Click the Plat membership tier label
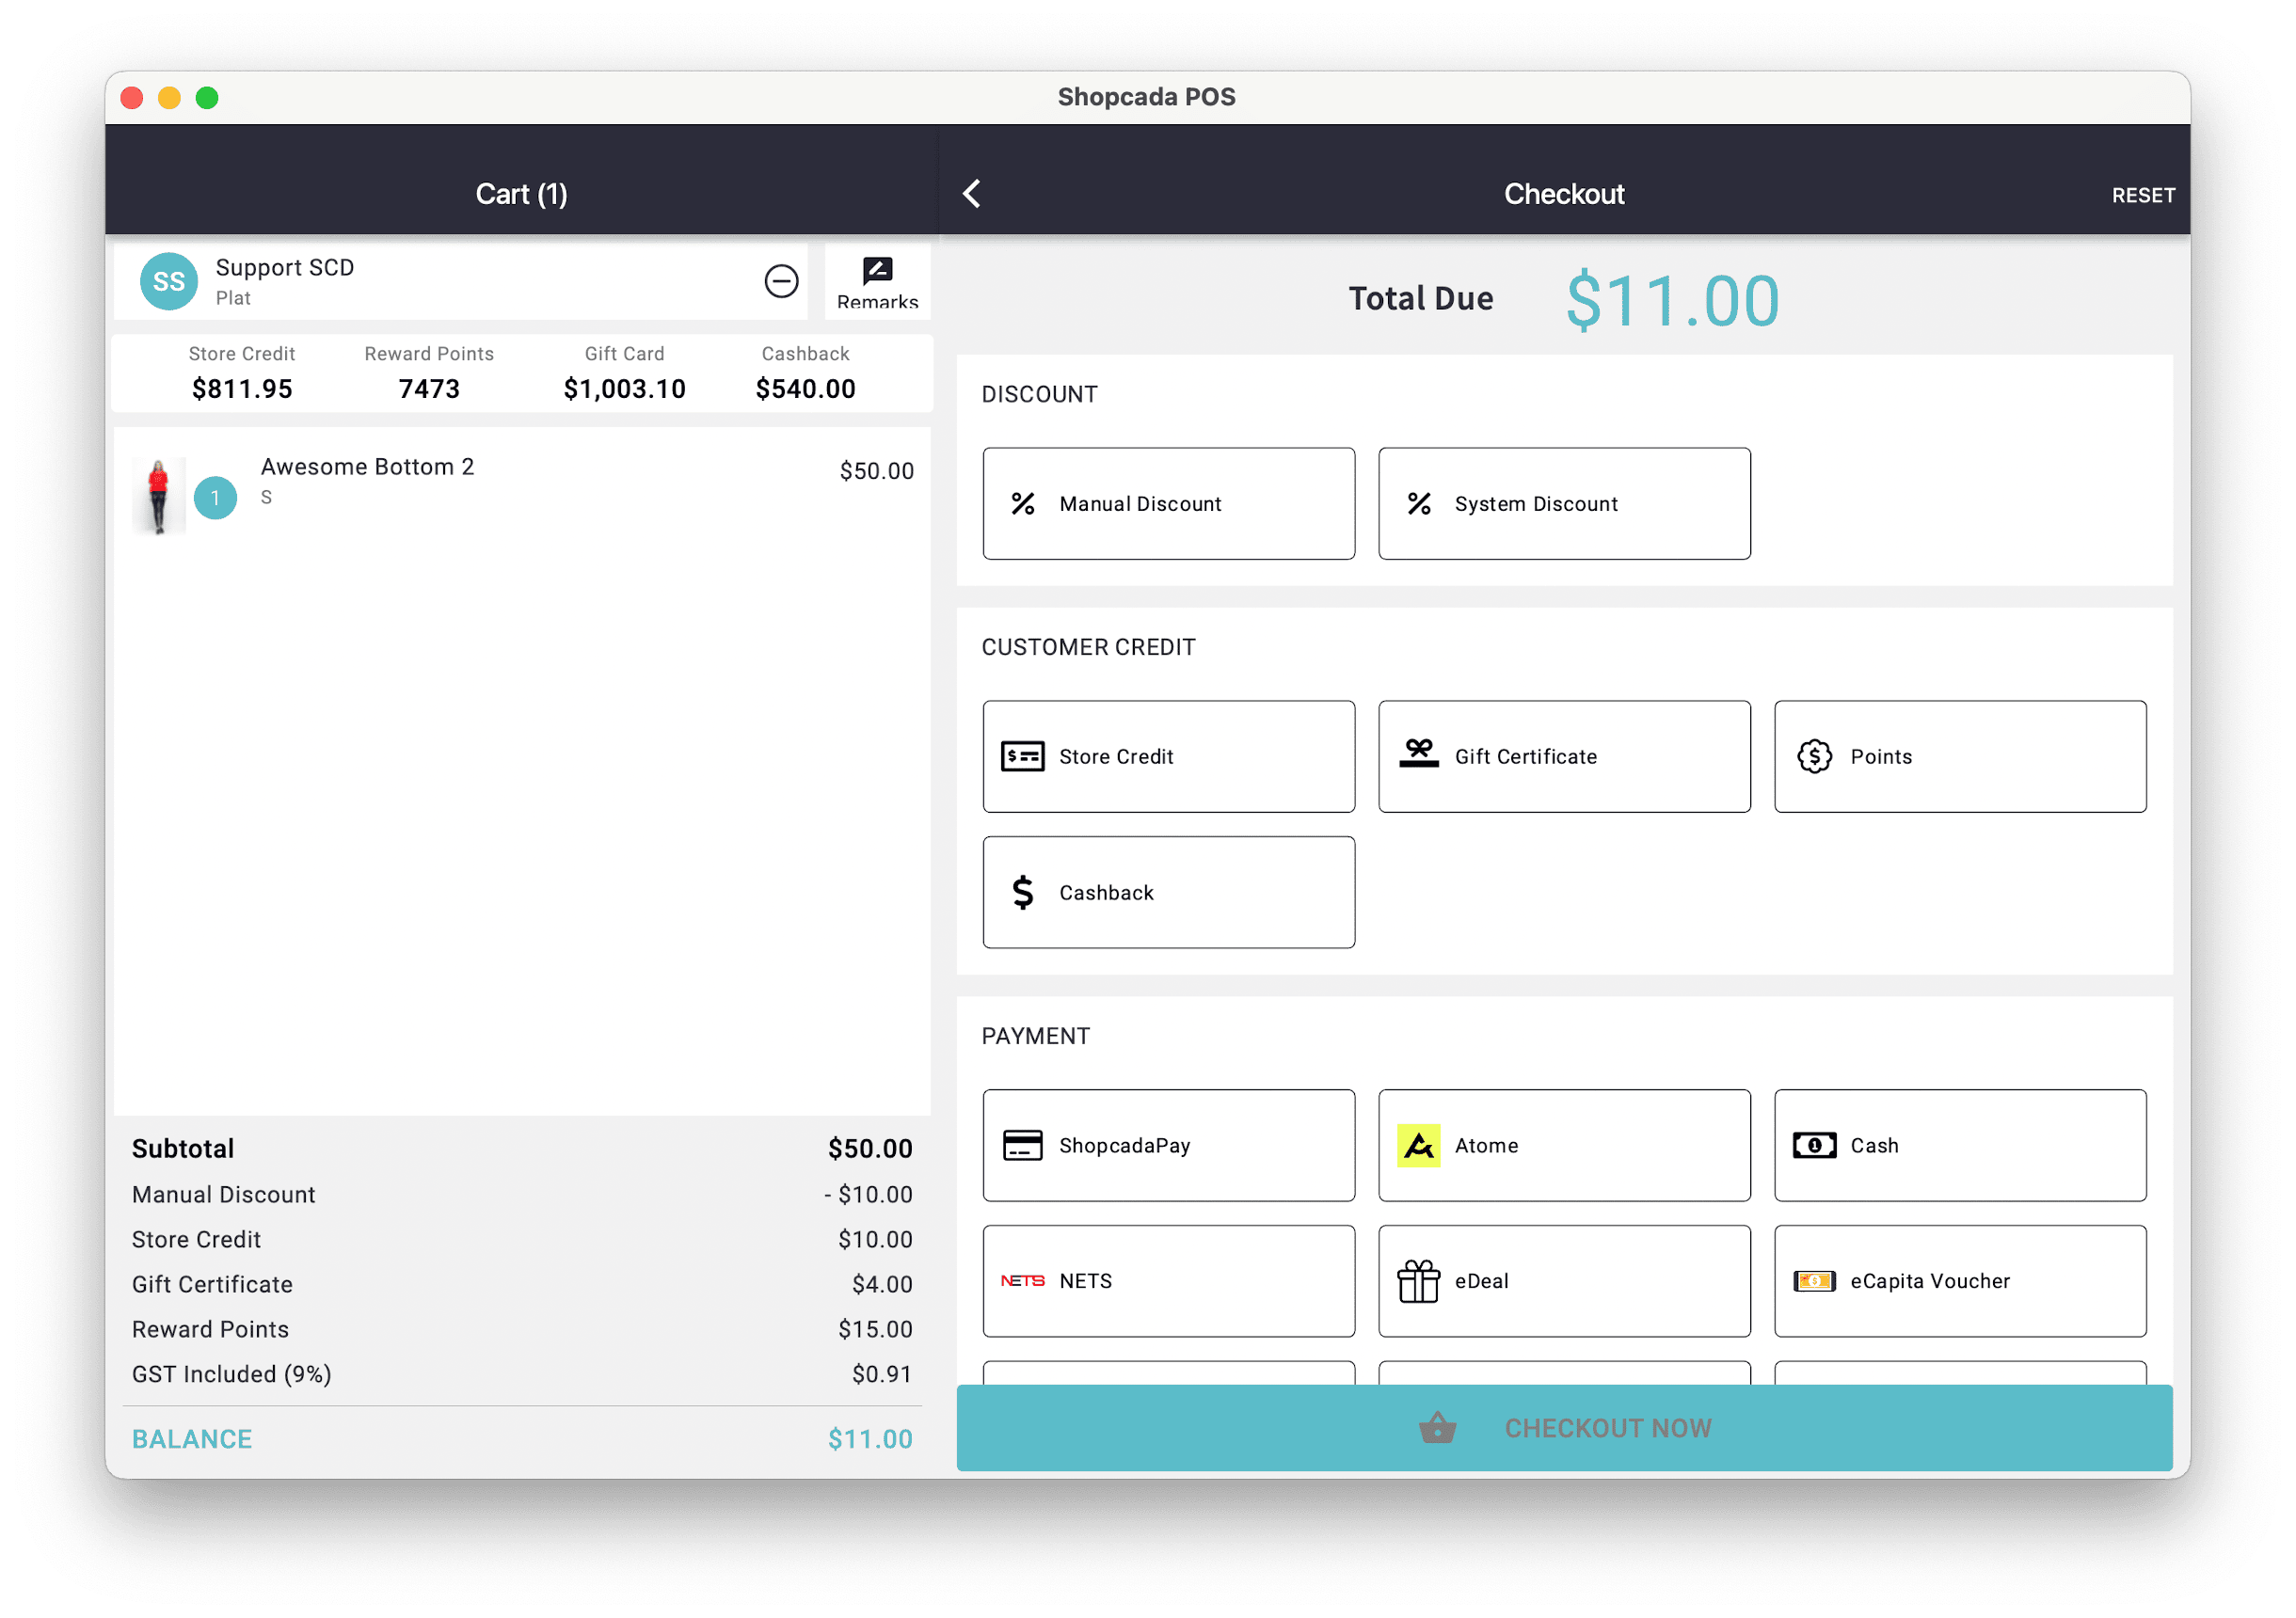The image size is (2296, 1618). [233, 298]
